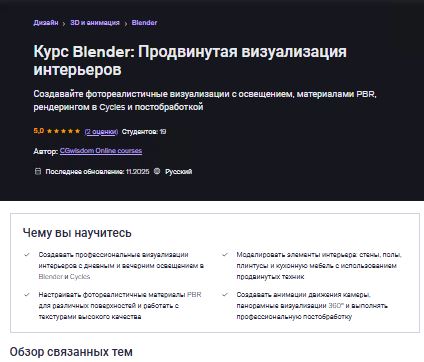This screenshot has height=362, width=424.
Task: Open the CGwisdom Online courses author link
Action: coord(101,151)
